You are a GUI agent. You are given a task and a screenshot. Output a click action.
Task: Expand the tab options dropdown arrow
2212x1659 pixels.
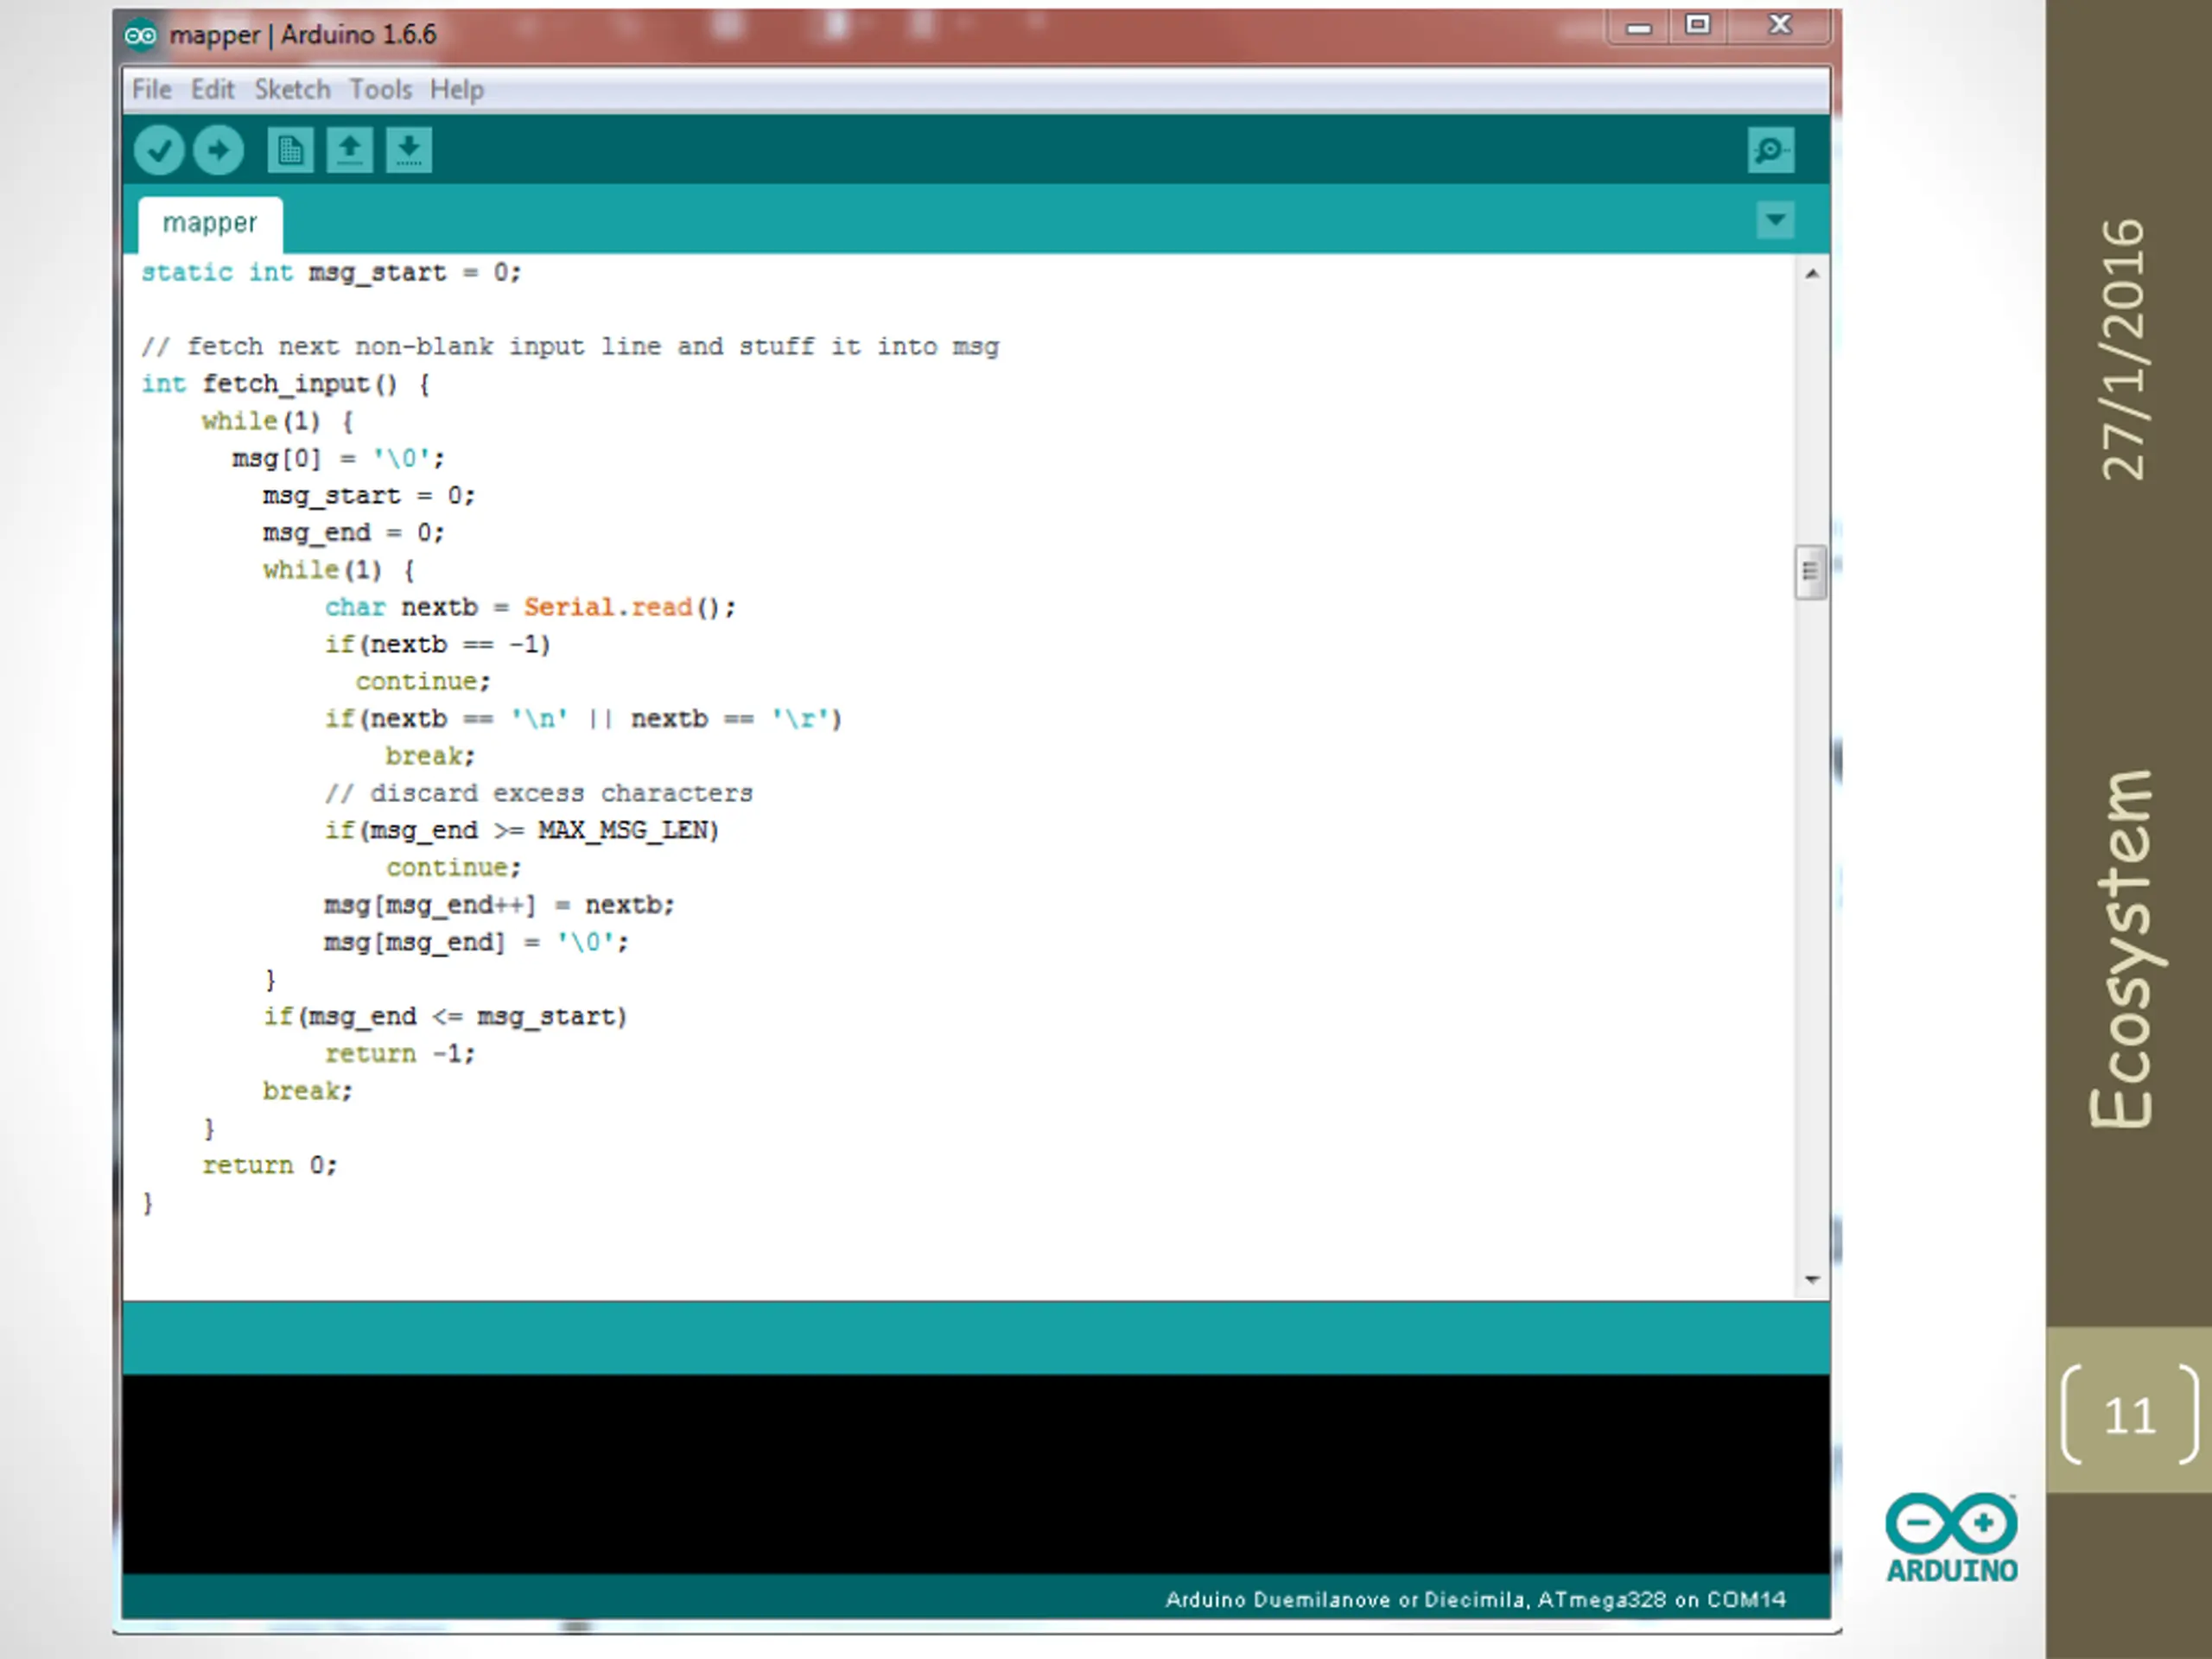click(x=1775, y=220)
